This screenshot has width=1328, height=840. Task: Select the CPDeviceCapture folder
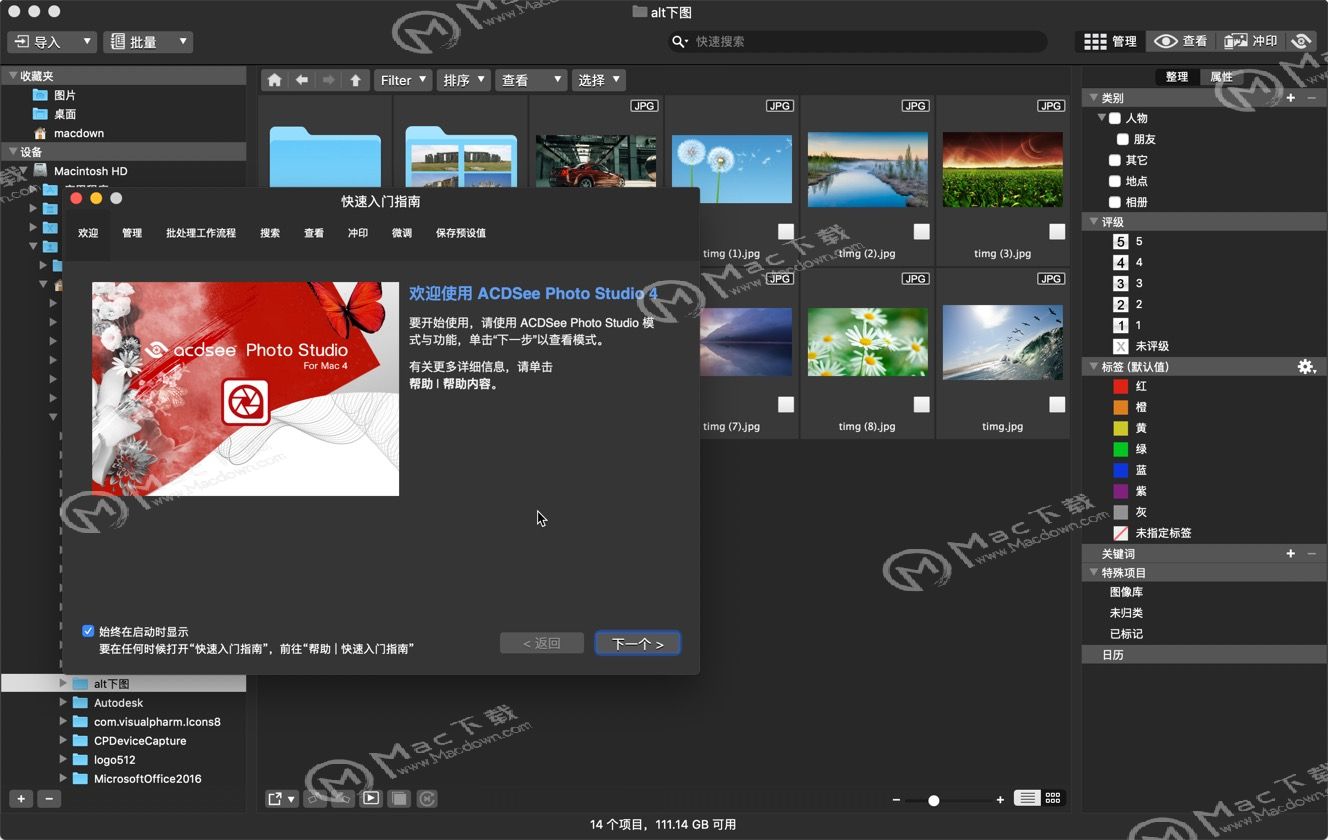pyautogui.click(x=140, y=741)
